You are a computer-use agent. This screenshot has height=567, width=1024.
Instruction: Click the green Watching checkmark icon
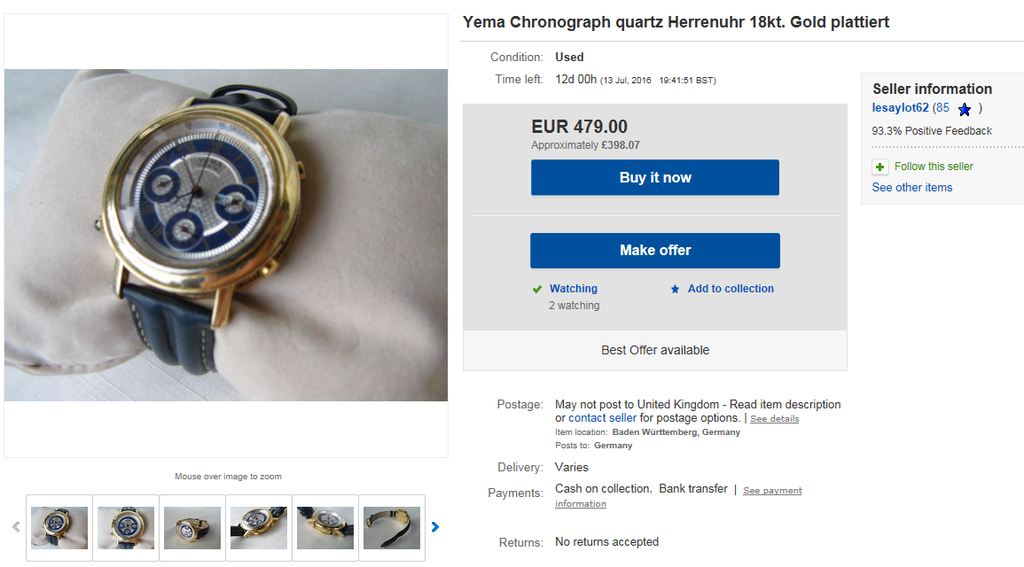tap(537, 289)
